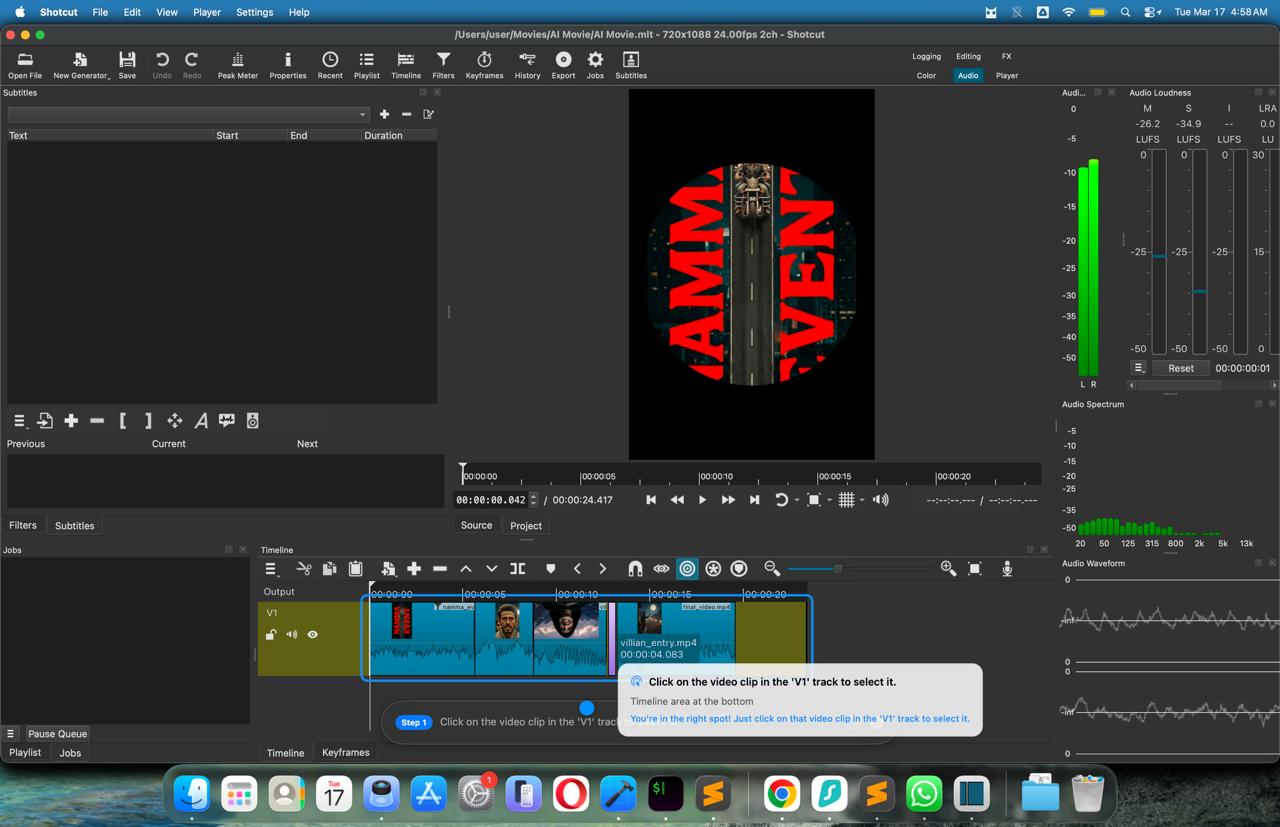The image size is (1280, 827).
Task: Toggle timeline snapping magnet
Action: tap(635, 569)
